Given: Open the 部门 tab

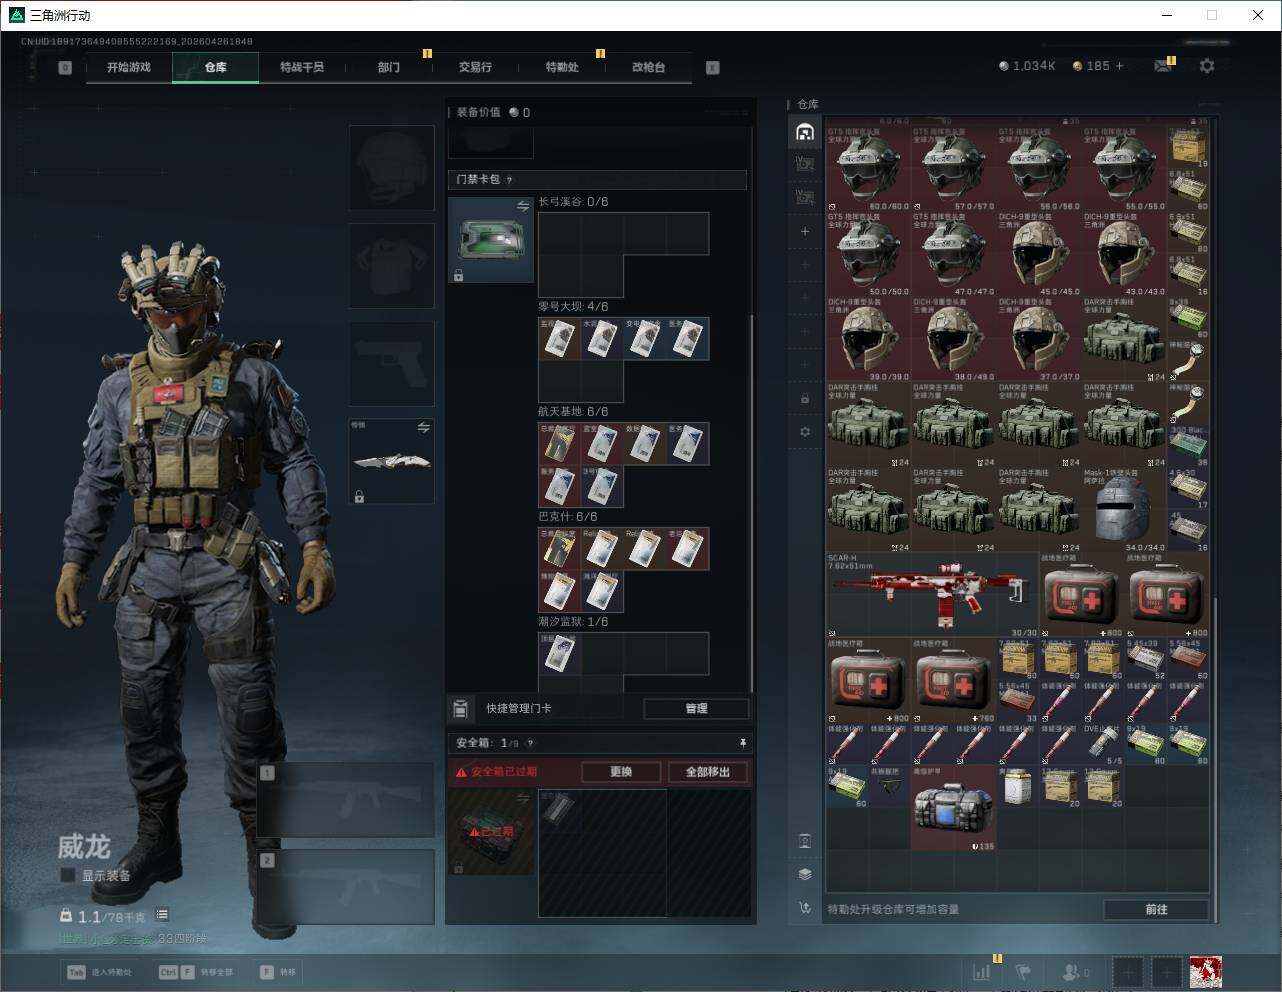Looking at the screenshot, I should [389, 67].
